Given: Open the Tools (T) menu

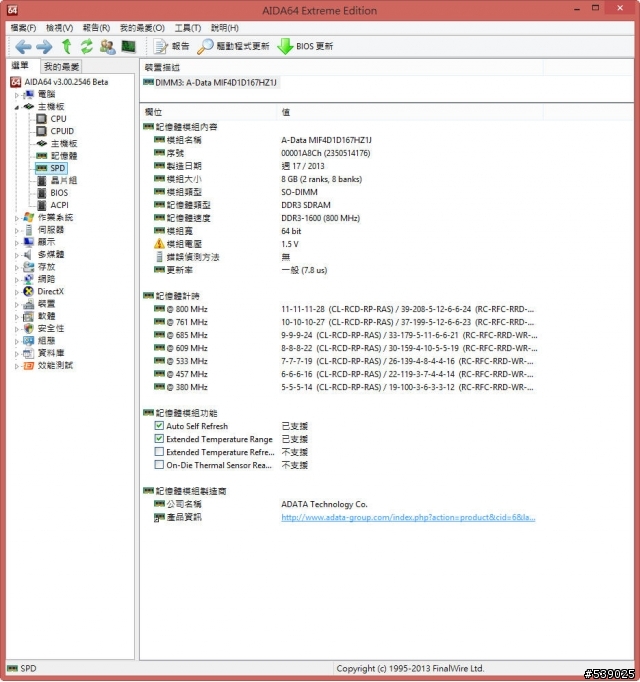Looking at the screenshot, I should click(188, 28).
